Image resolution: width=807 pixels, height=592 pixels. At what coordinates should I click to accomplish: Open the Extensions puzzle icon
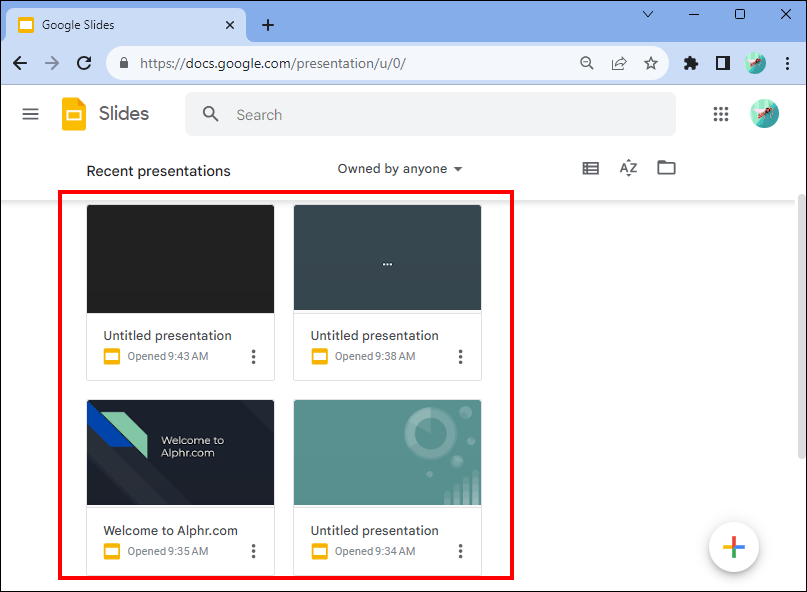point(691,63)
